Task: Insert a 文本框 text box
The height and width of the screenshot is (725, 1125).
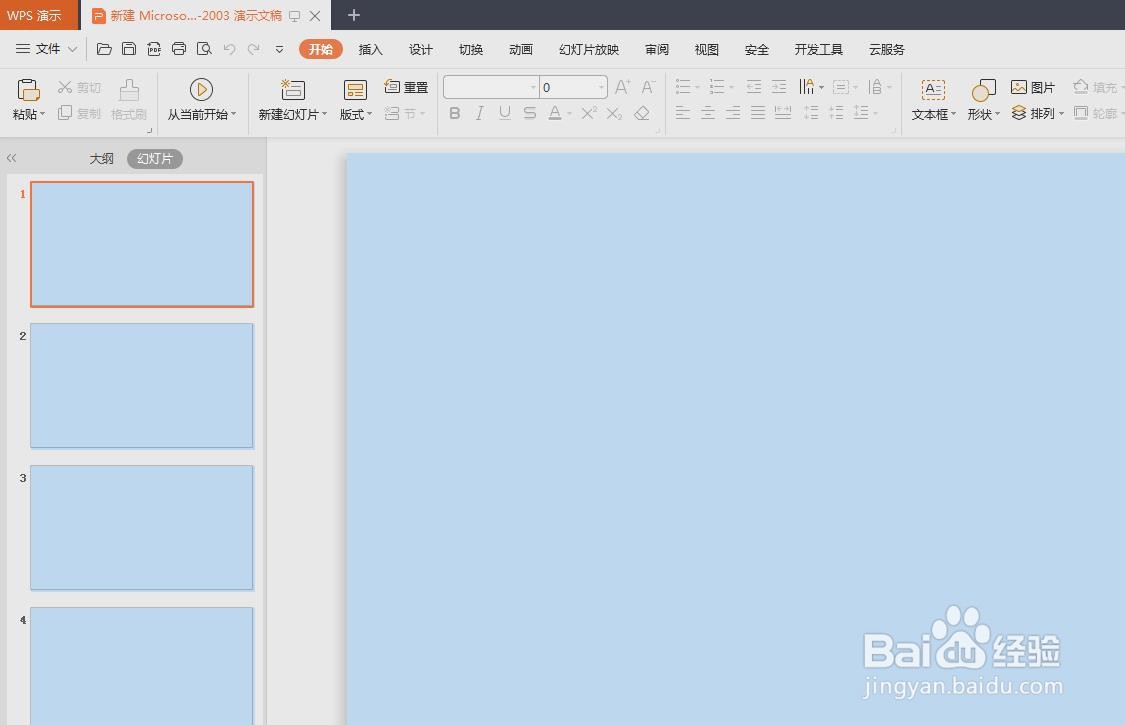Action: [933, 99]
